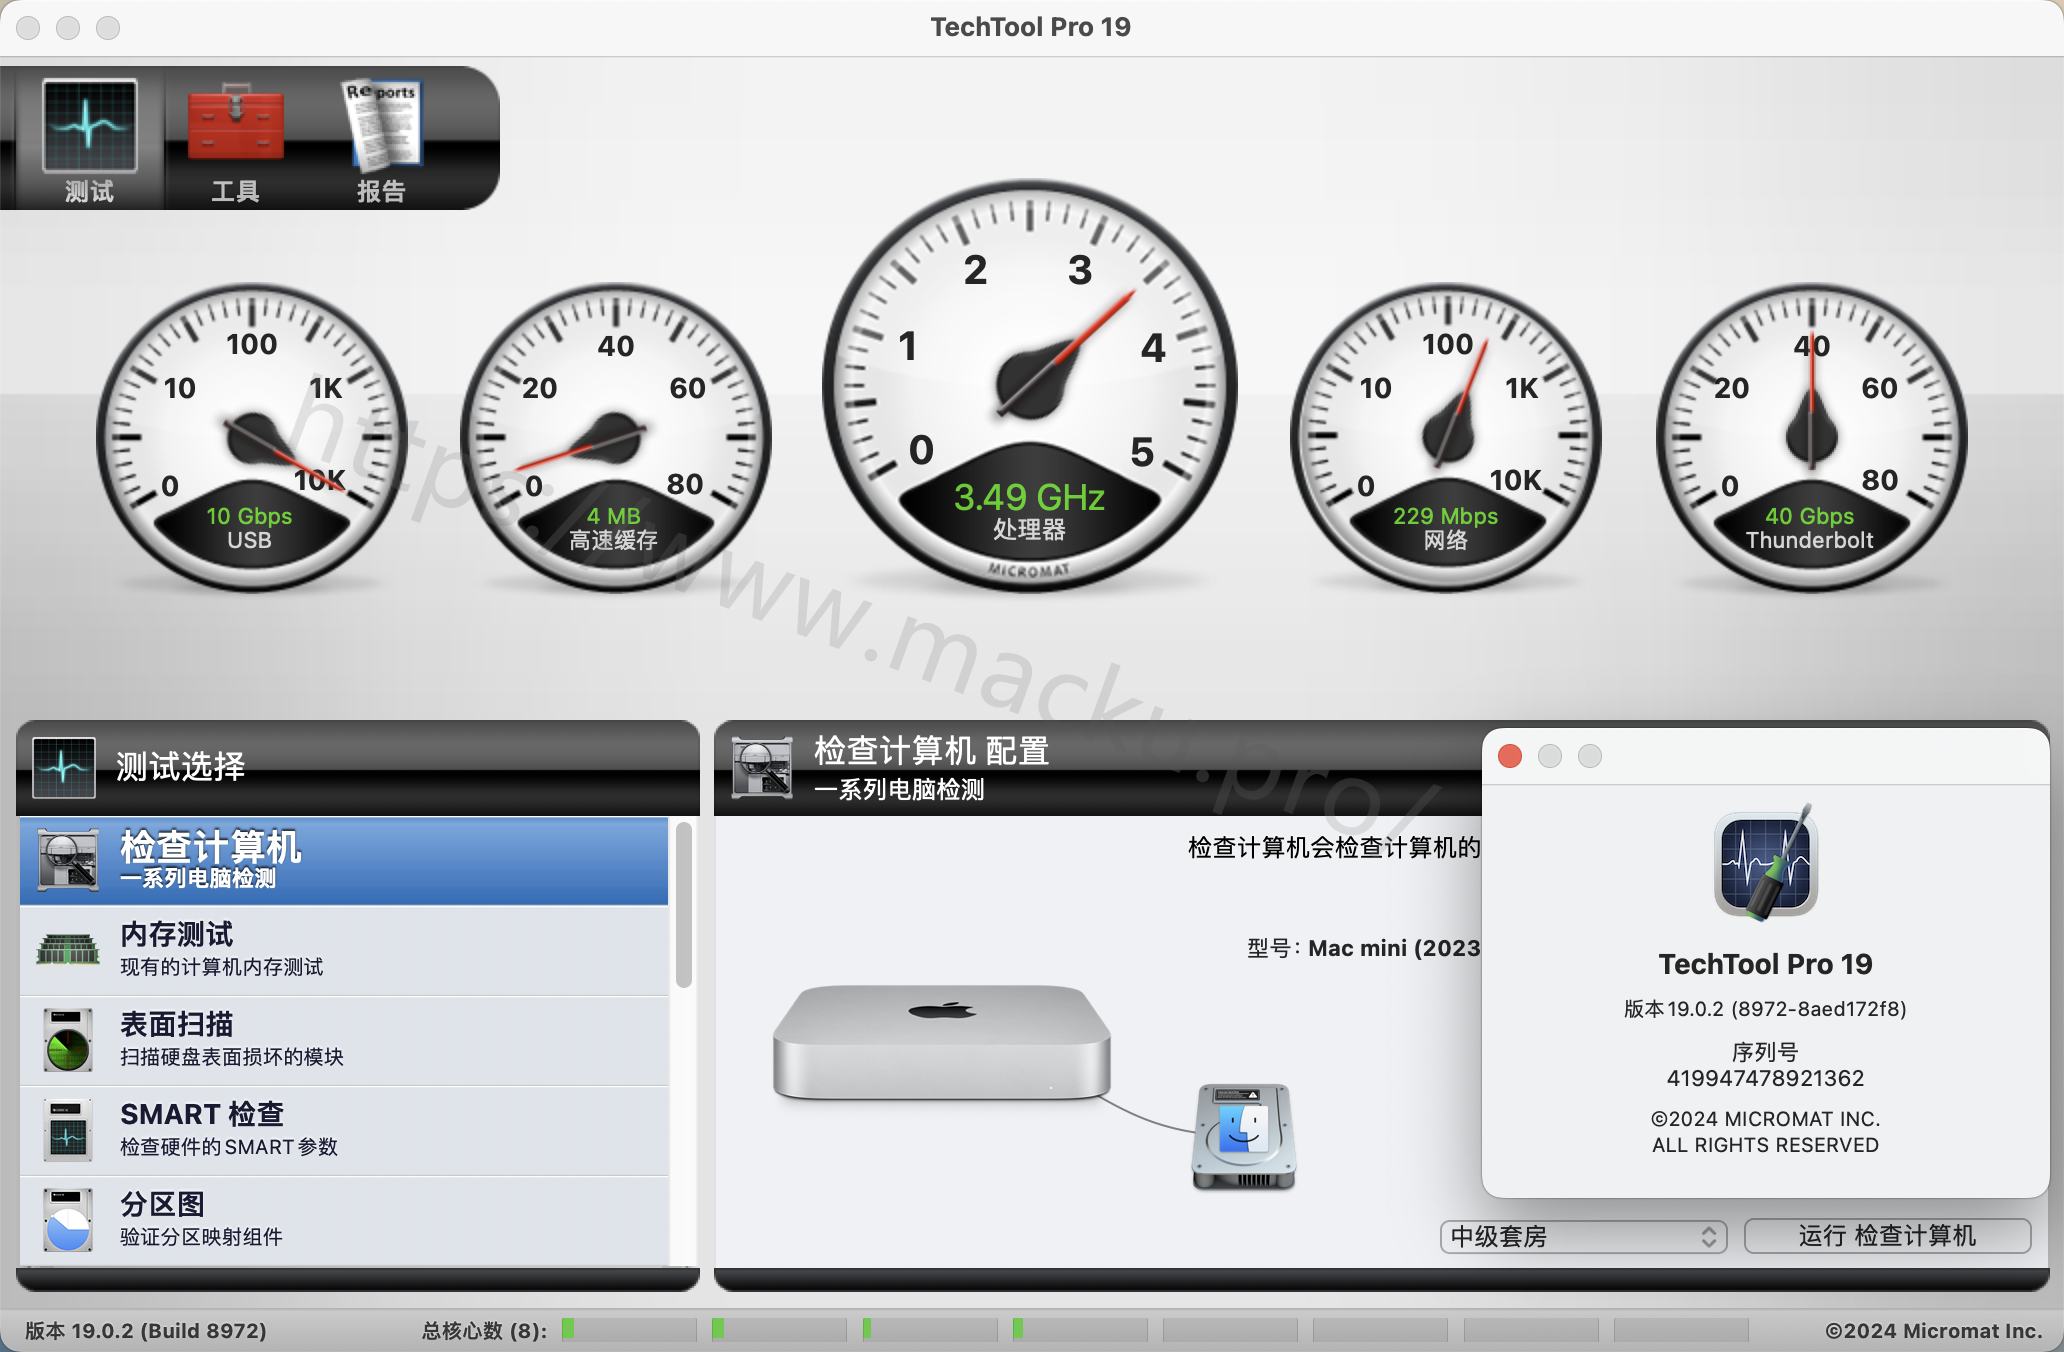2064x1352 pixels.
Task: Close the TechTool Pro 19 about window
Action: tap(1510, 756)
